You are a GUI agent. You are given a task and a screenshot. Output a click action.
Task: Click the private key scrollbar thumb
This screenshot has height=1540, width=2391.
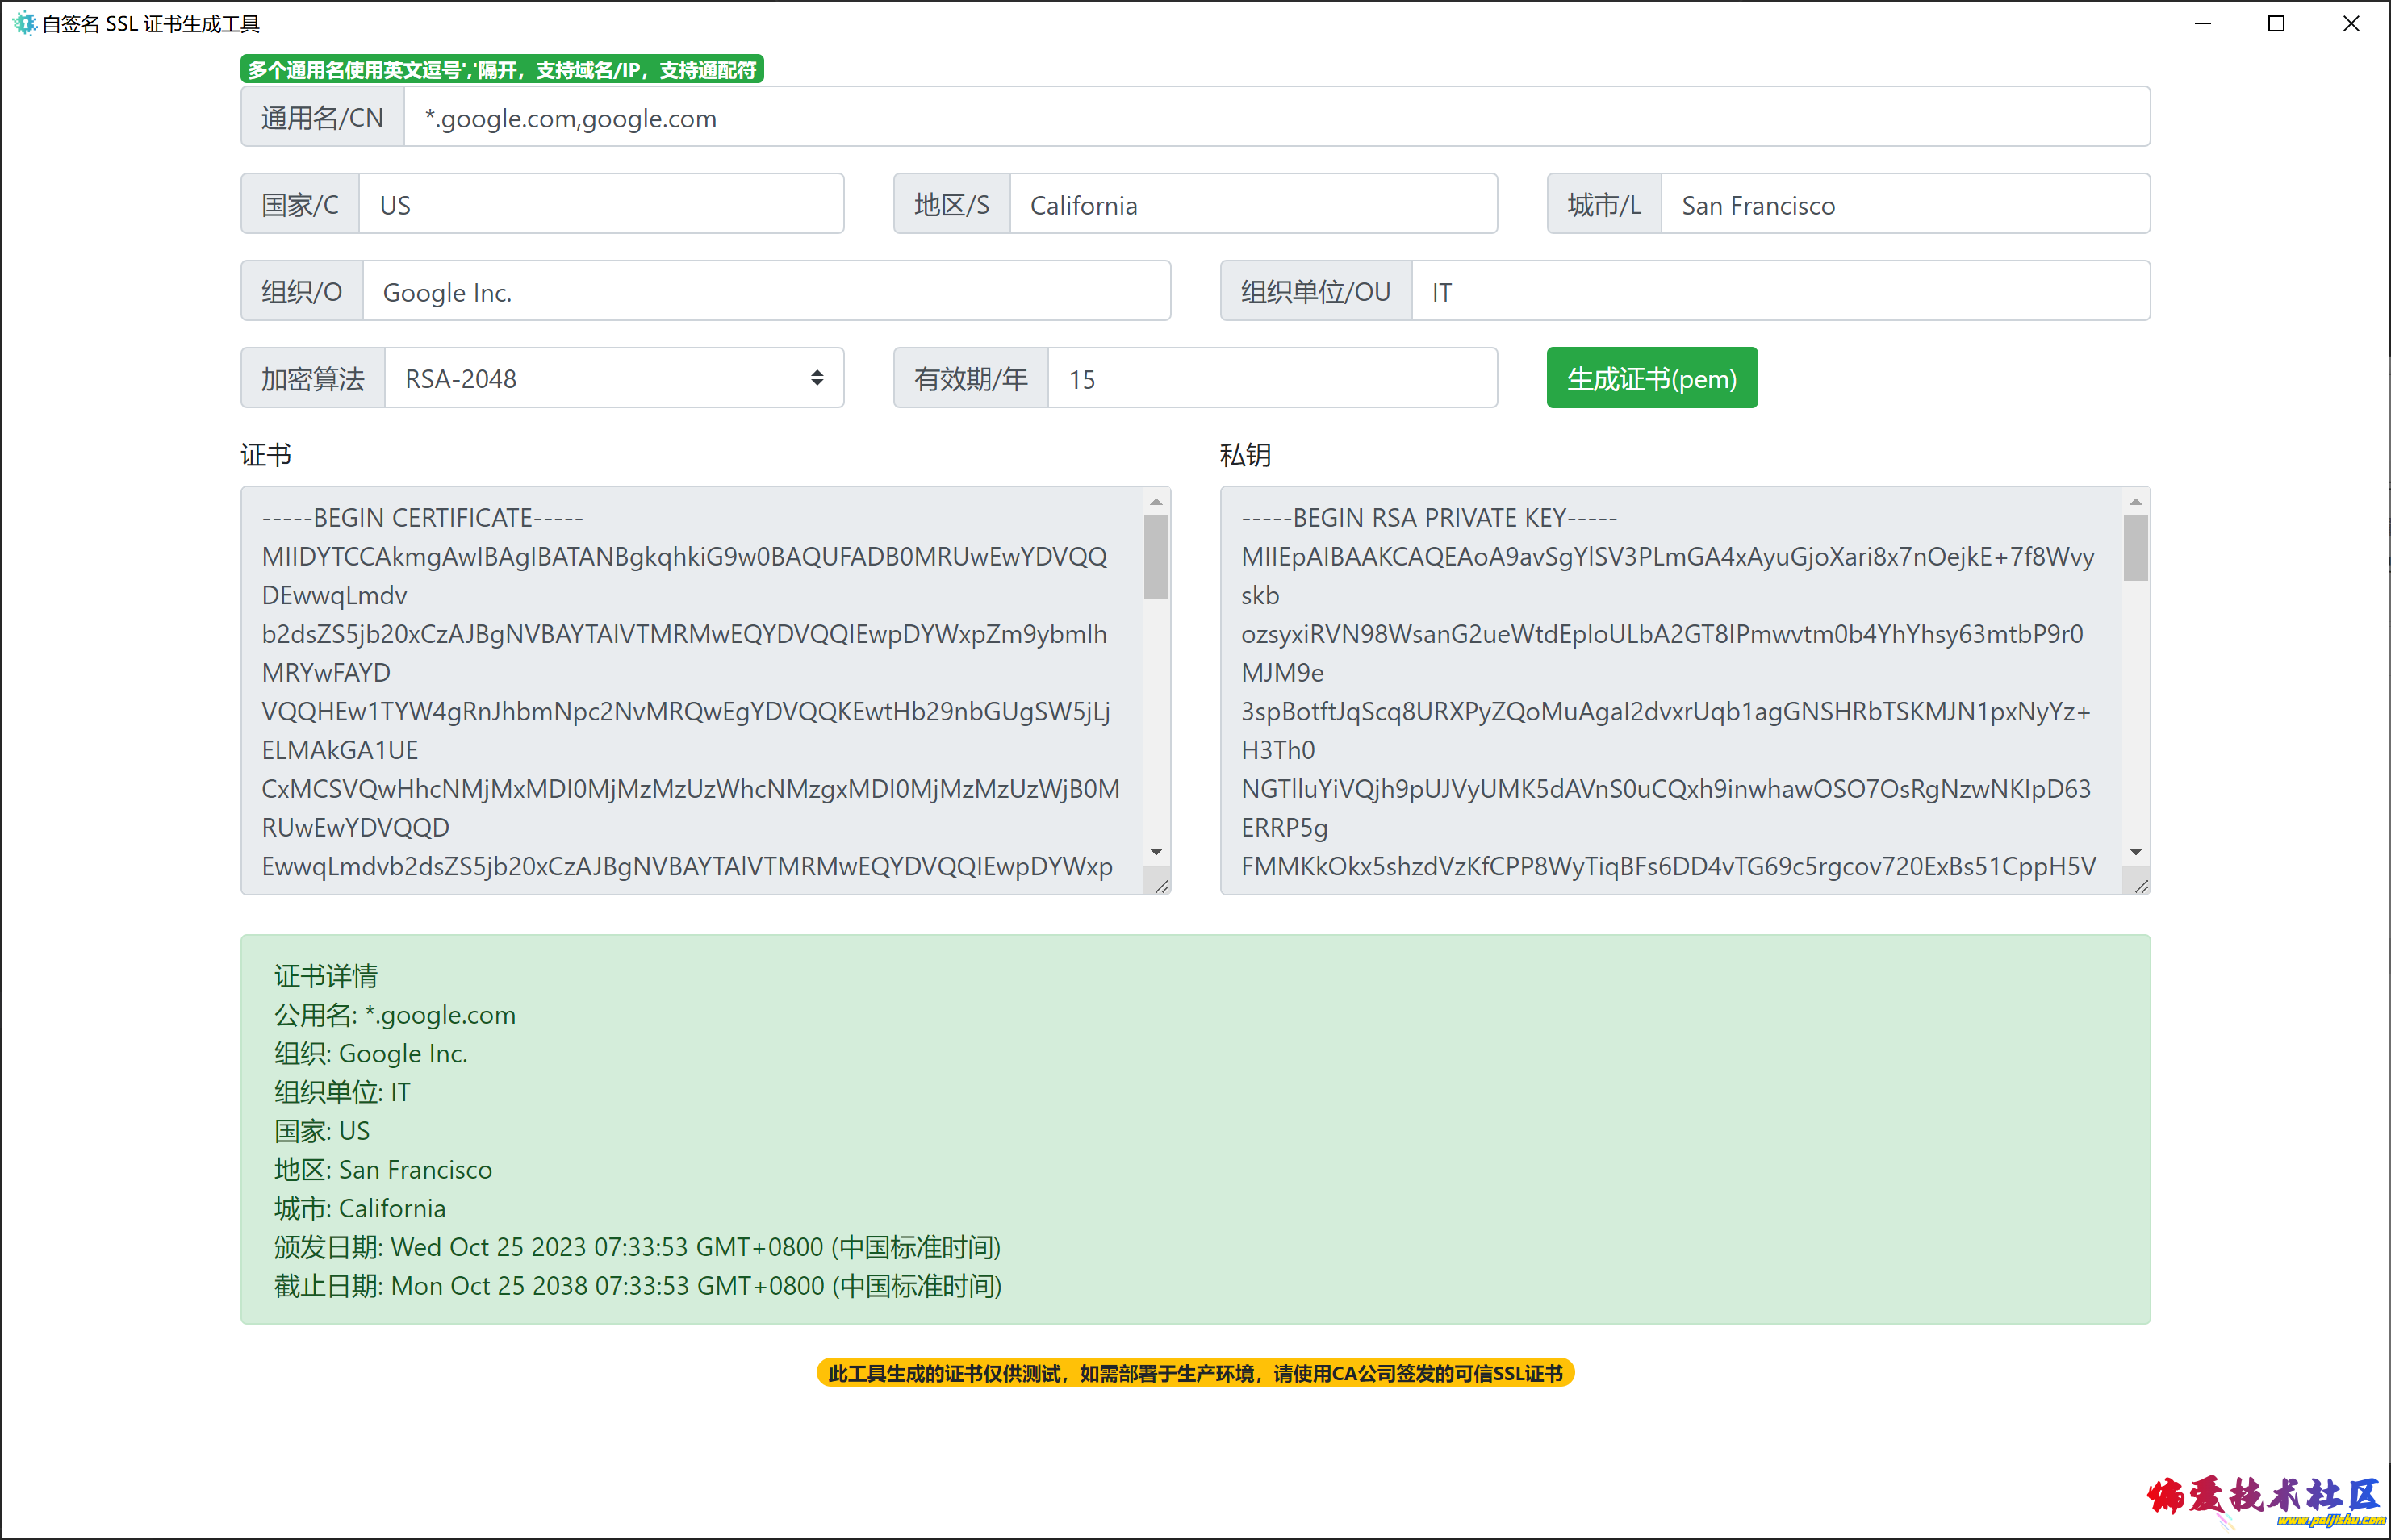(x=2135, y=547)
